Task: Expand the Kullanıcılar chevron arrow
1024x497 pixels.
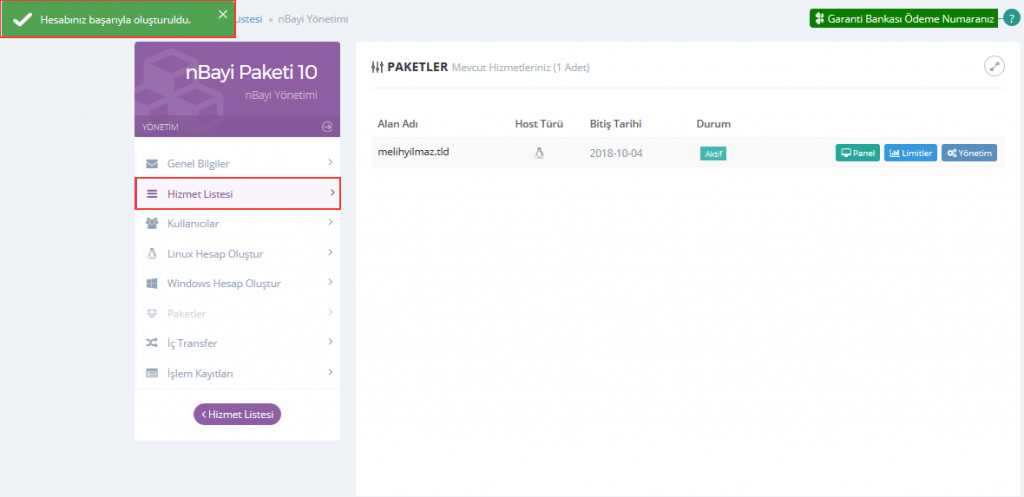Action: click(330, 222)
